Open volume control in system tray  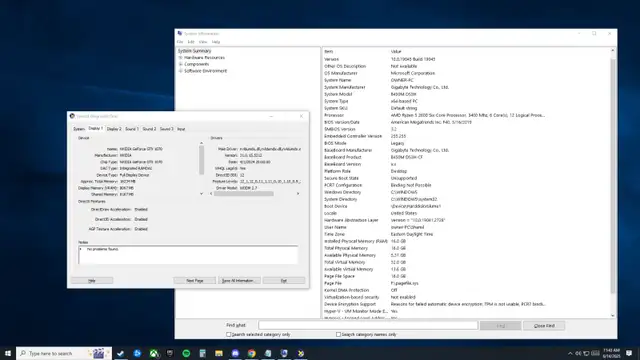click(x=578, y=353)
